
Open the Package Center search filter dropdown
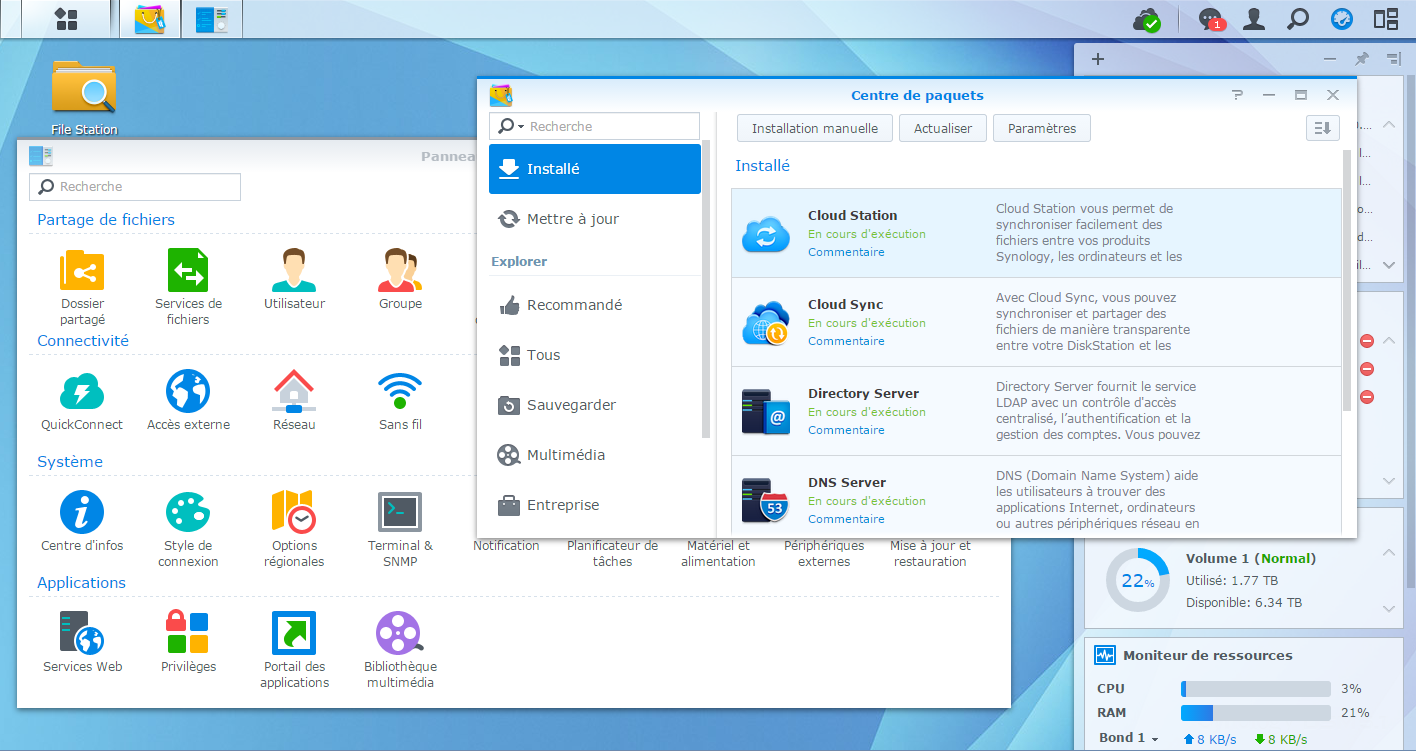512,126
